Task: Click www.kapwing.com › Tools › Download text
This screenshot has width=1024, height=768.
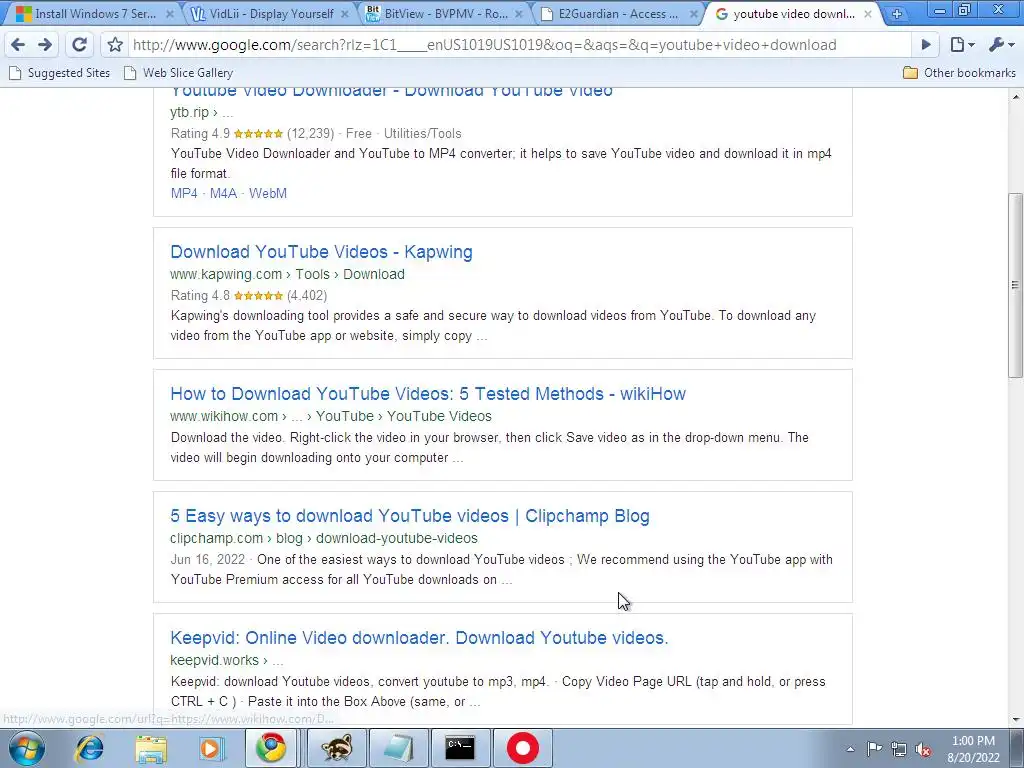Action: point(287,274)
